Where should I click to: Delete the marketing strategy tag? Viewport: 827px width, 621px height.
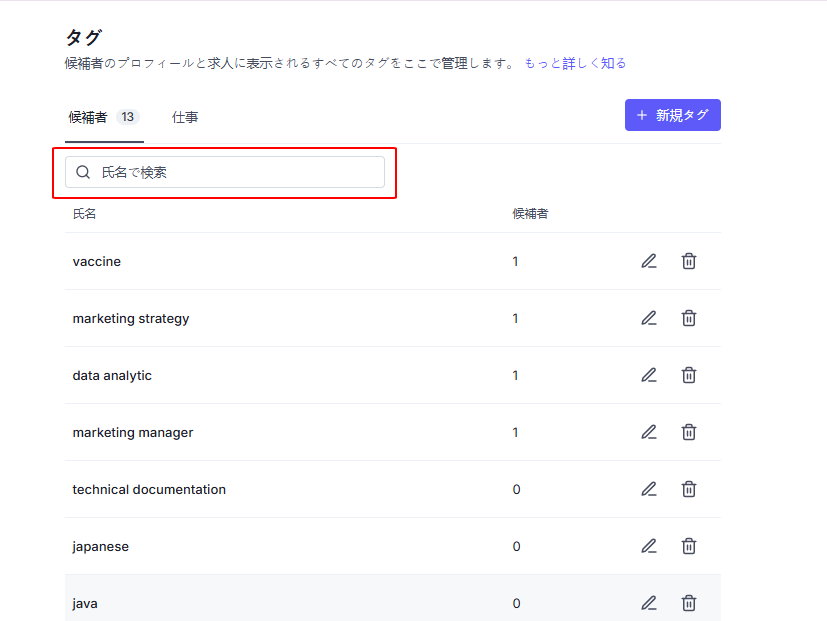pos(688,318)
